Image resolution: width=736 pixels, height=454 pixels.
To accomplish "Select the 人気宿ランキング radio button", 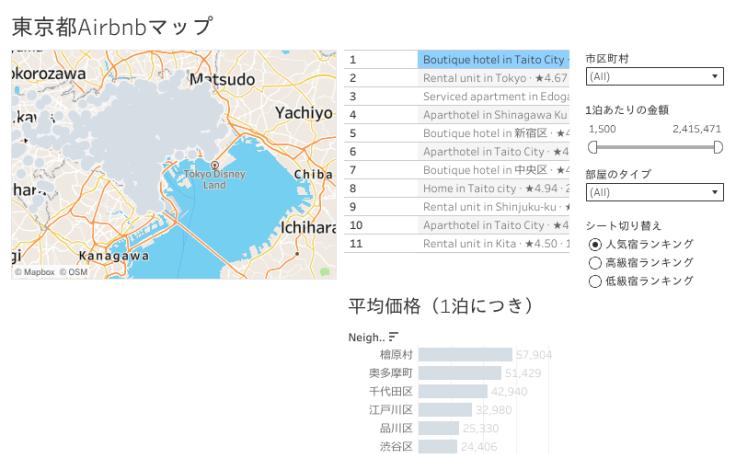I will (596, 244).
